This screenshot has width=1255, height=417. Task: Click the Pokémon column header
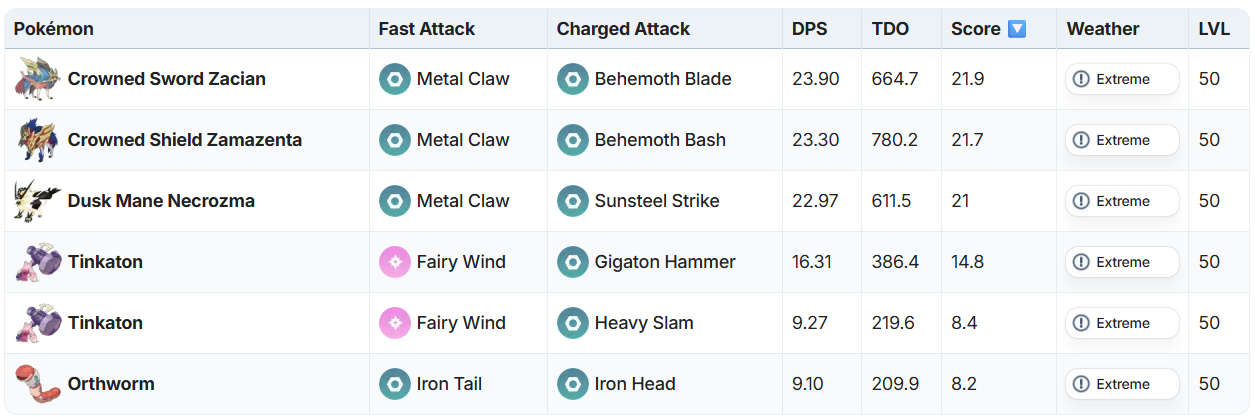point(54,29)
